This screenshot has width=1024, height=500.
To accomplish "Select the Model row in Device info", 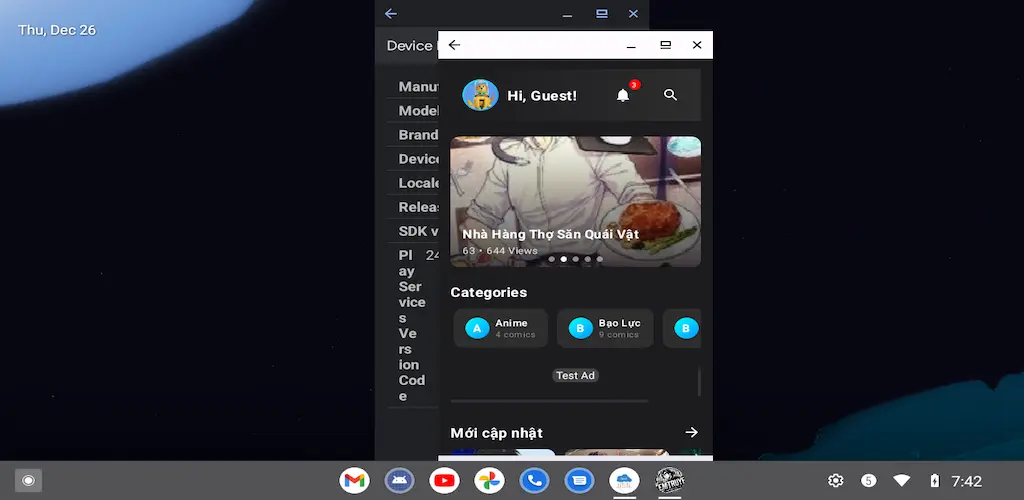I will pos(412,111).
